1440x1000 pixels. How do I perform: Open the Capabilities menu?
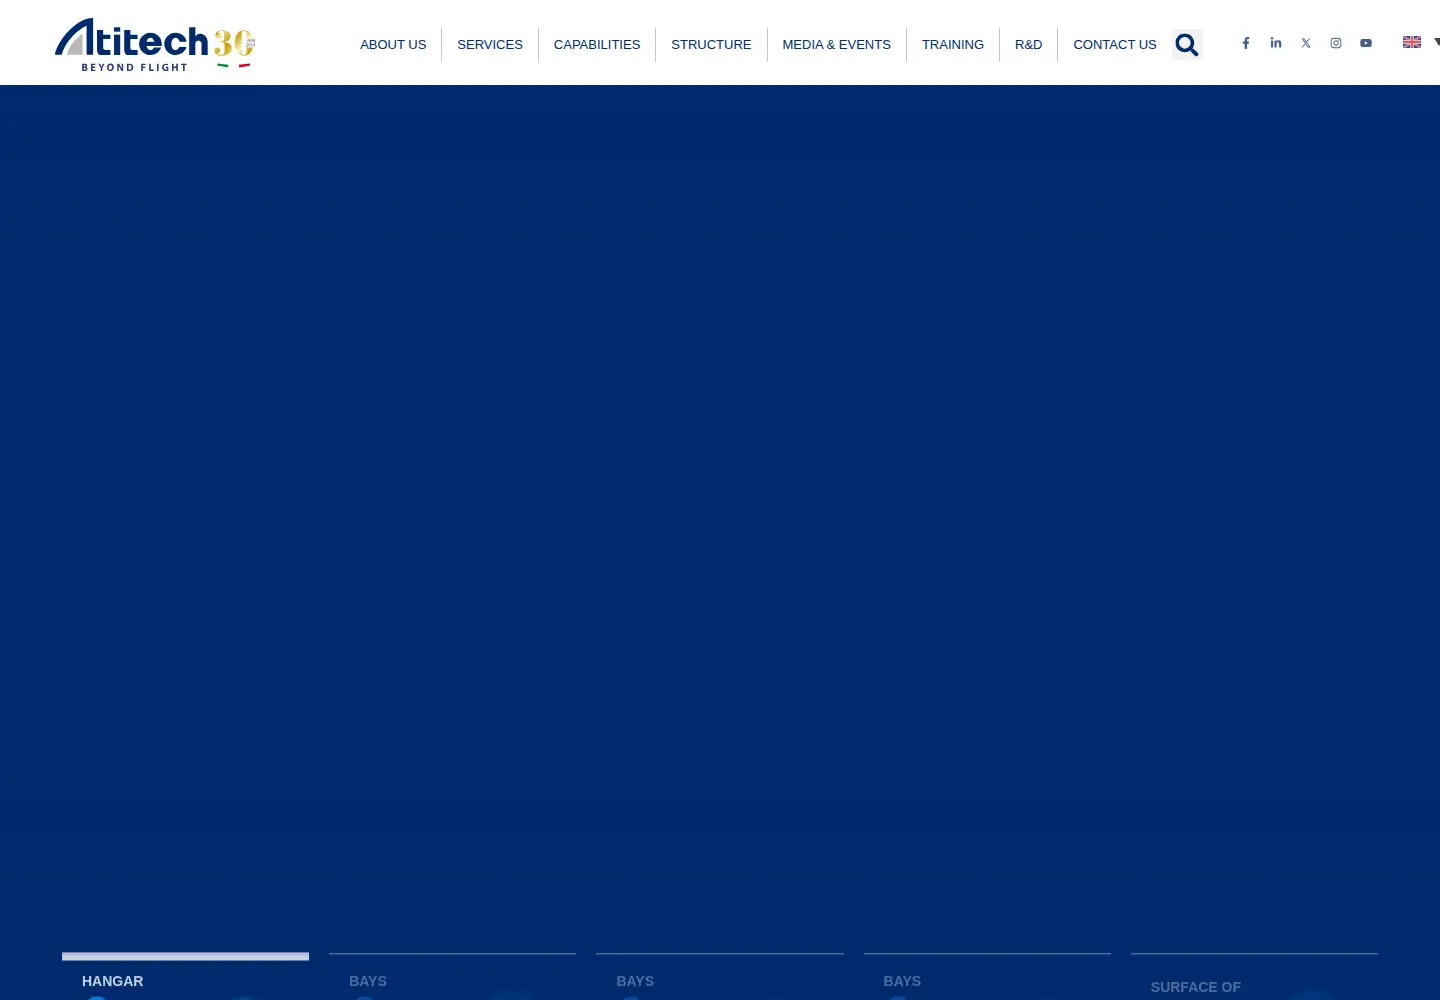point(597,45)
